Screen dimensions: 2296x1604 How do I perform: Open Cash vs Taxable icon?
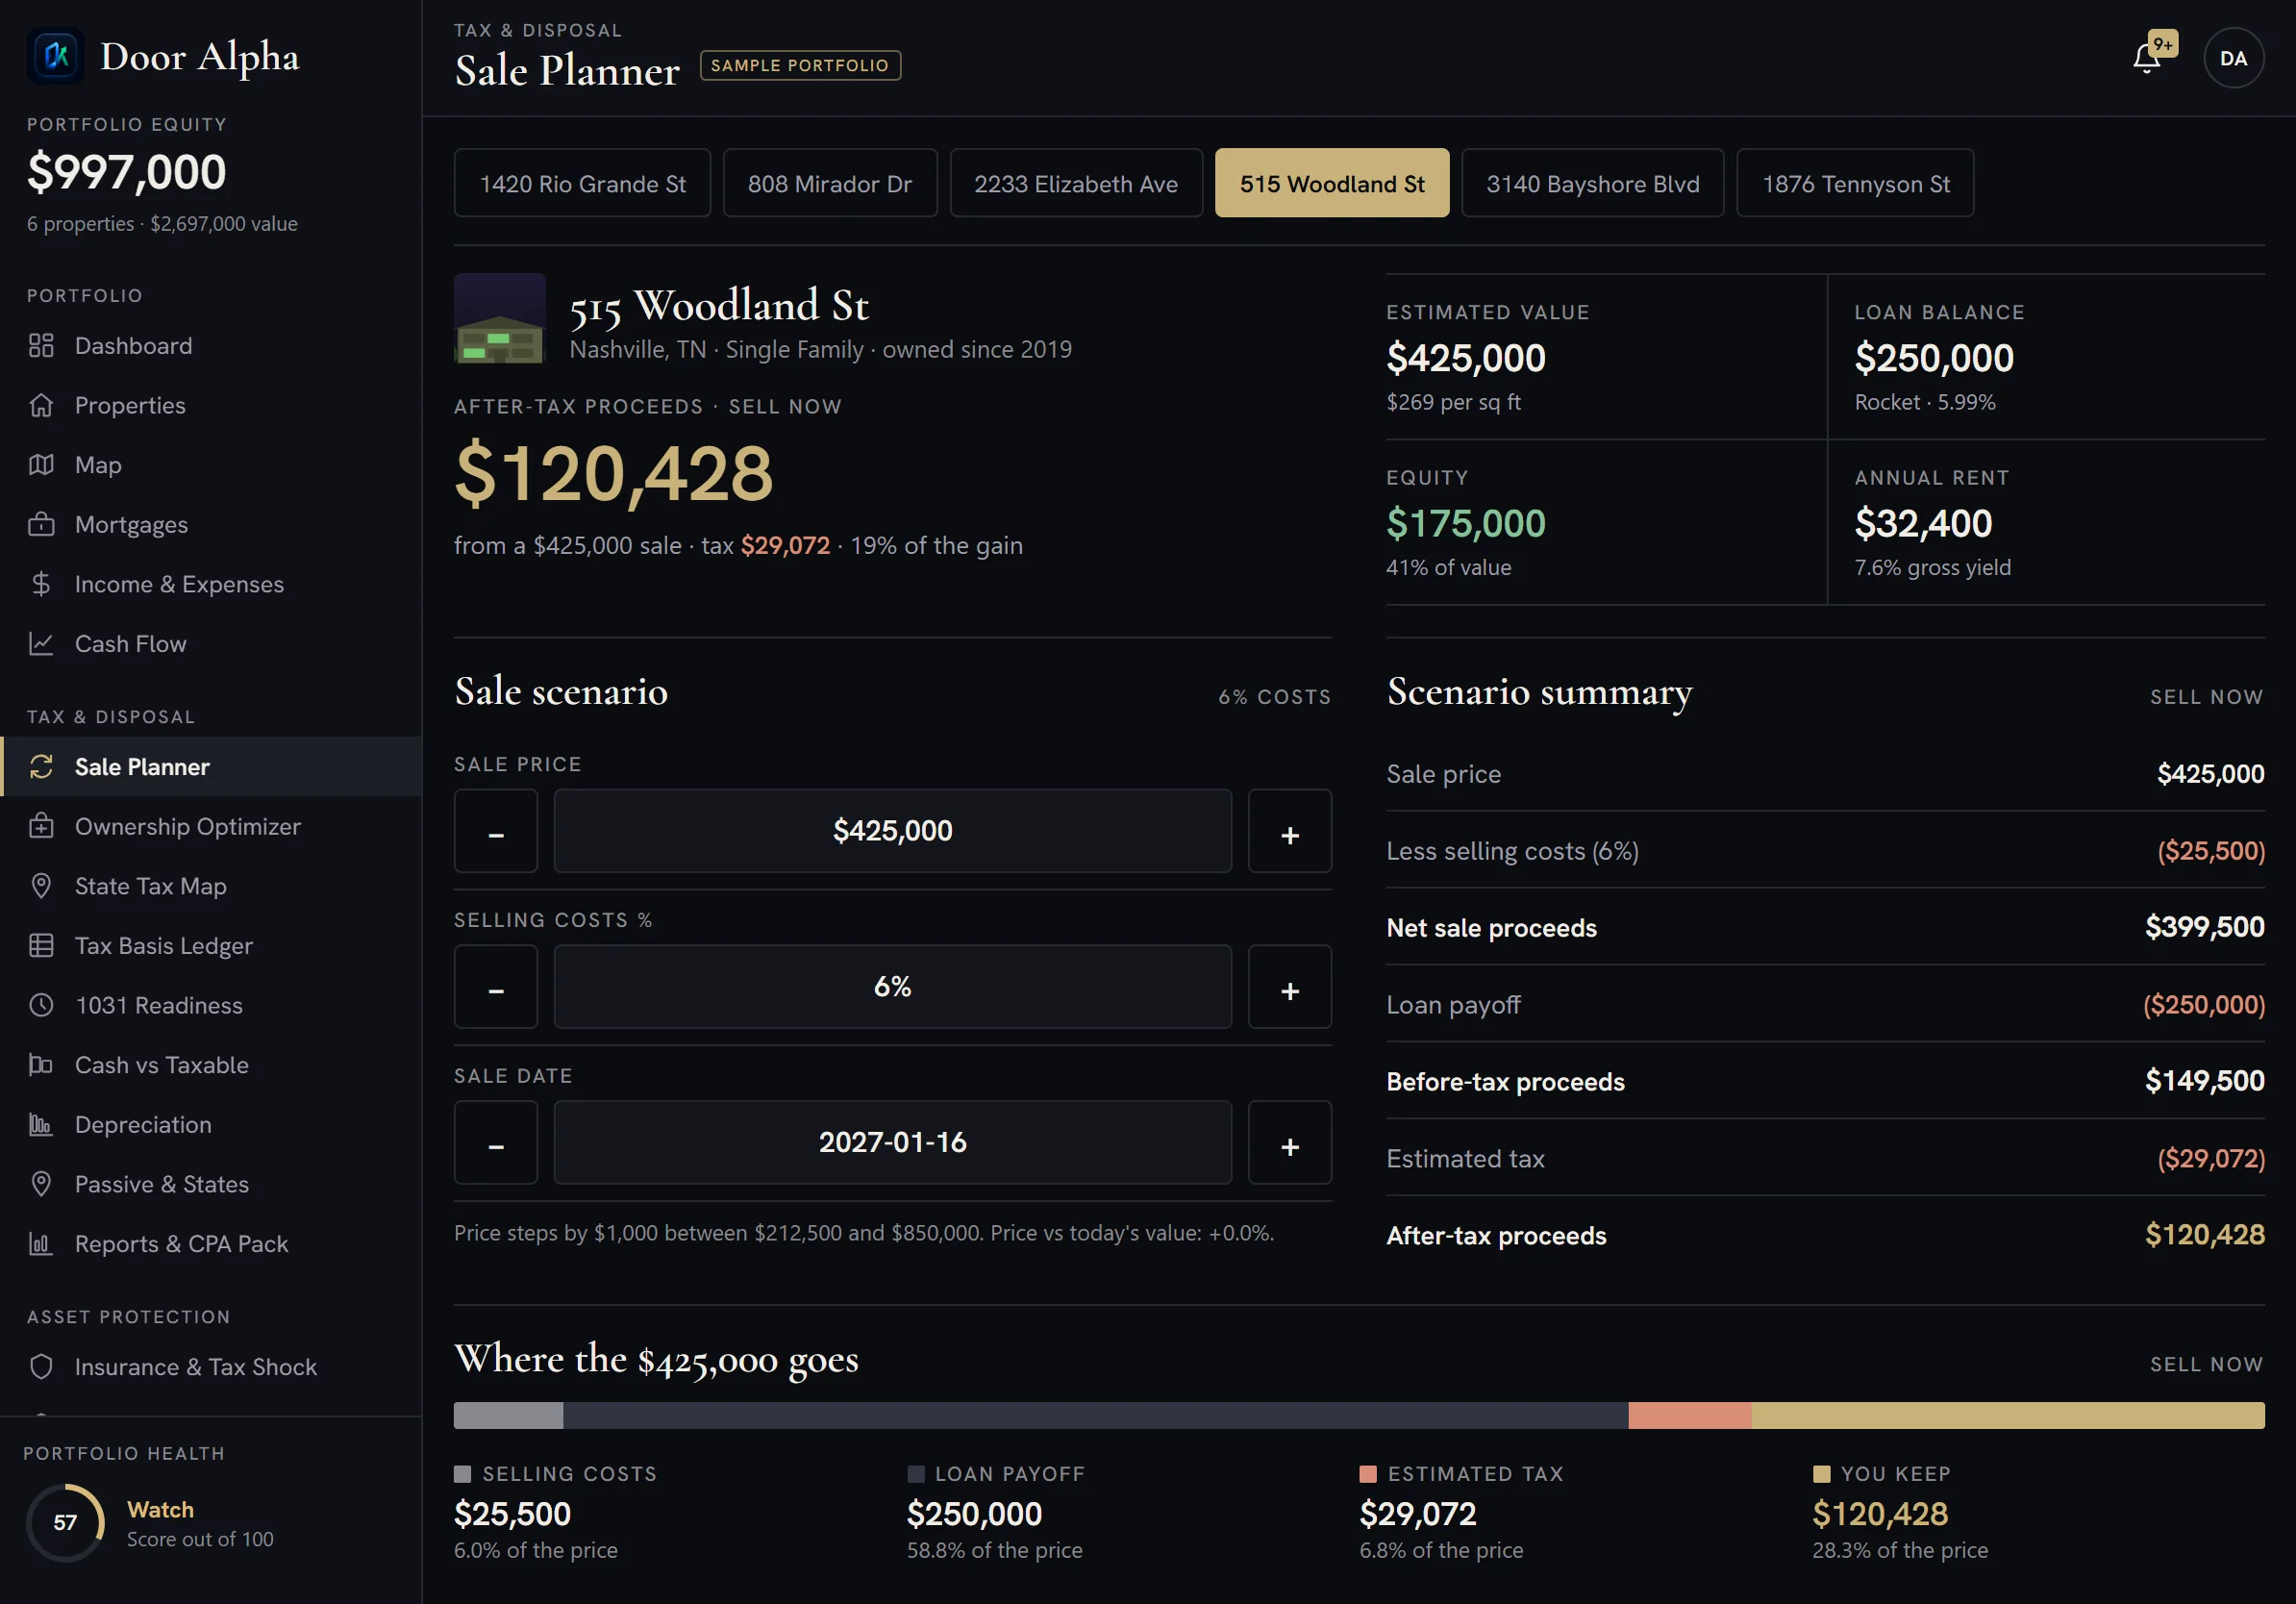click(x=41, y=1065)
